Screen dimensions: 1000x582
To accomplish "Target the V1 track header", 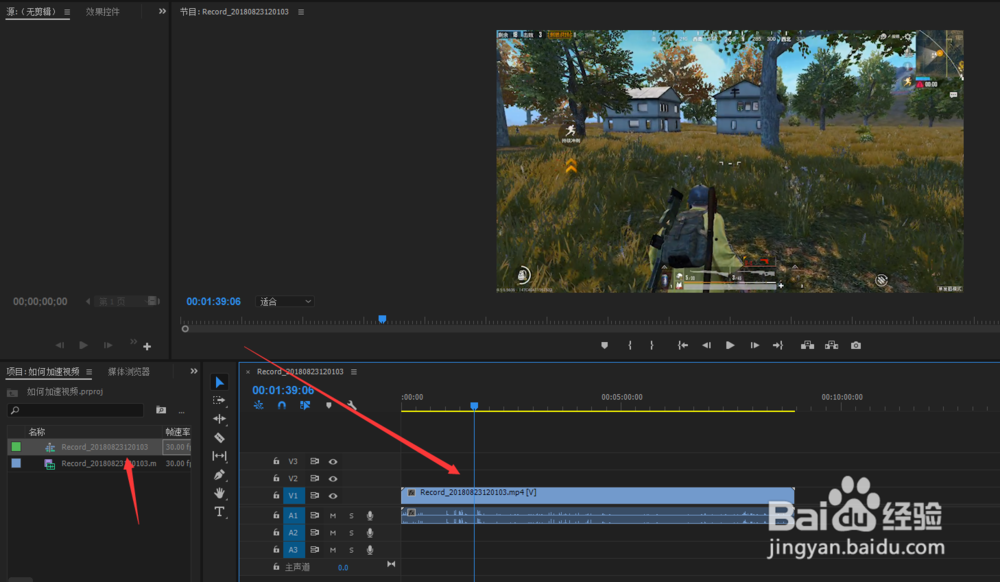I will [x=293, y=496].
